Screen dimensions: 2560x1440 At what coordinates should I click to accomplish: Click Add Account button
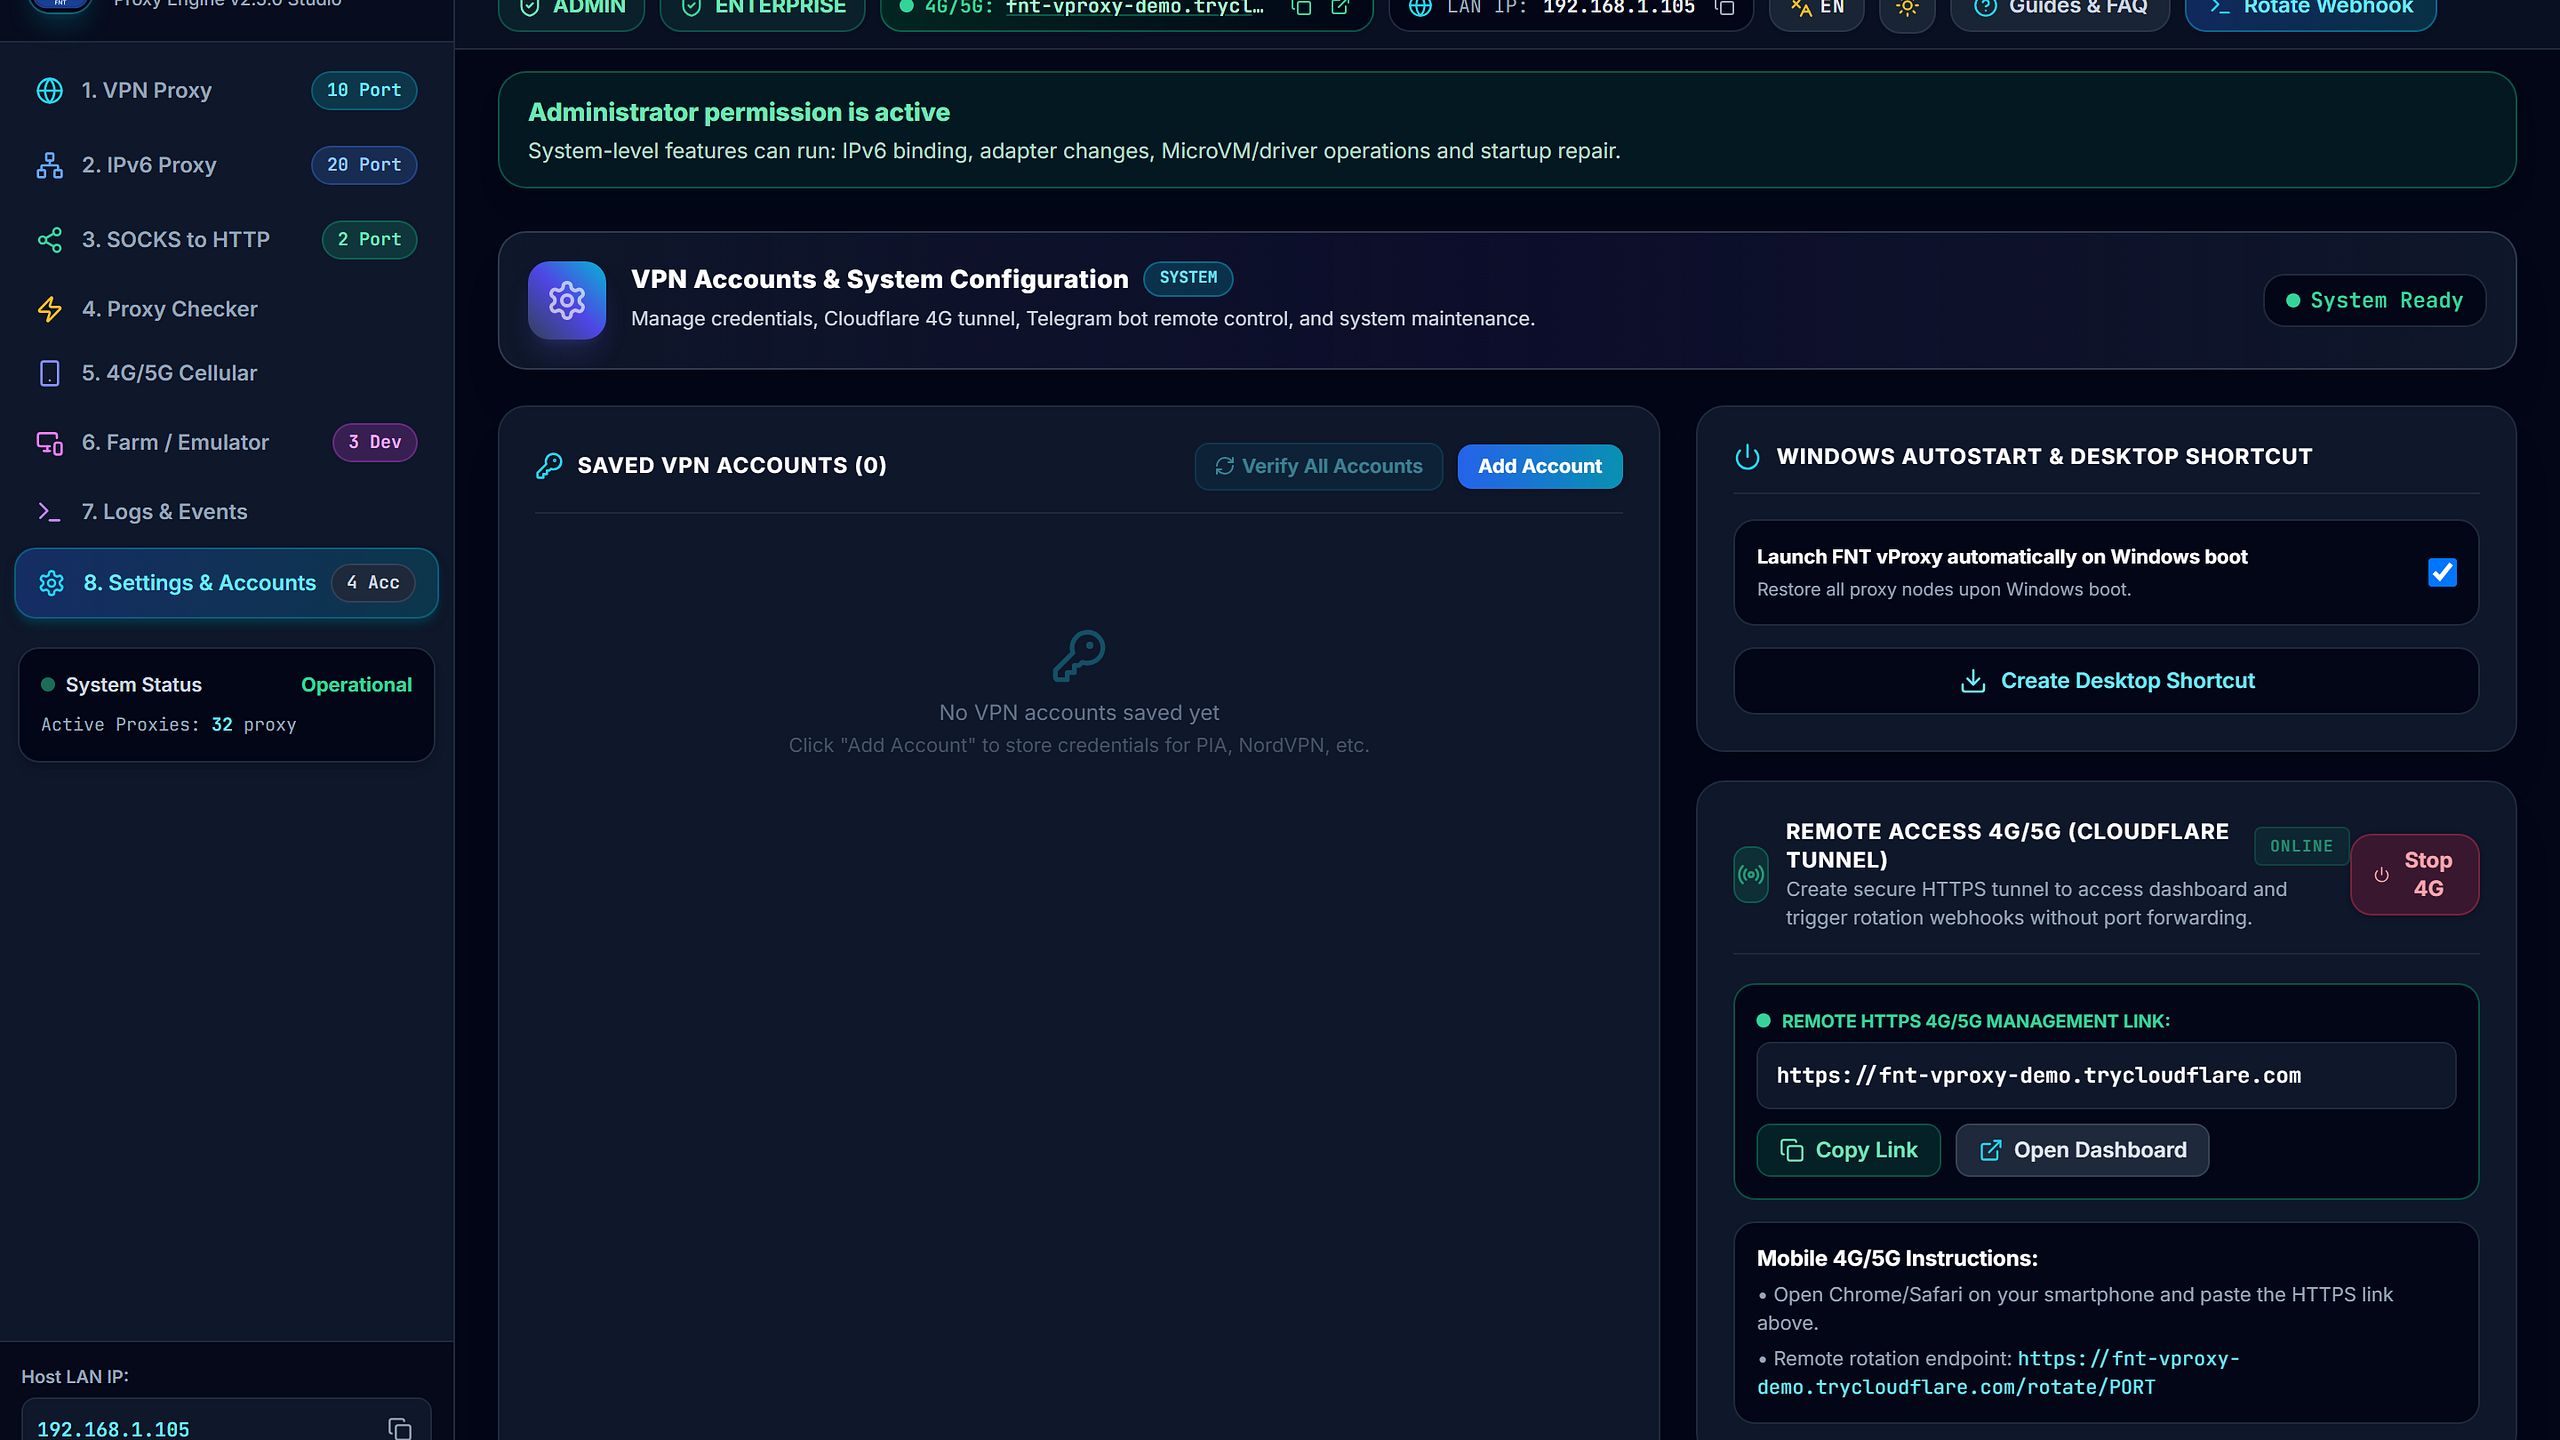1540,466
